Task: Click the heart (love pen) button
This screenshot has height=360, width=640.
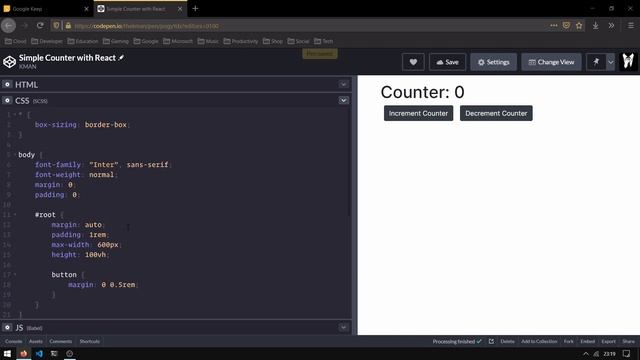Action: (413, 62)
